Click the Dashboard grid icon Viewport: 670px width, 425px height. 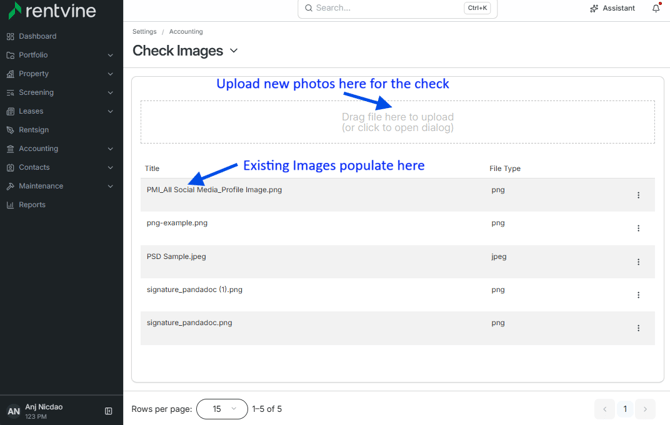click(10, 36)
